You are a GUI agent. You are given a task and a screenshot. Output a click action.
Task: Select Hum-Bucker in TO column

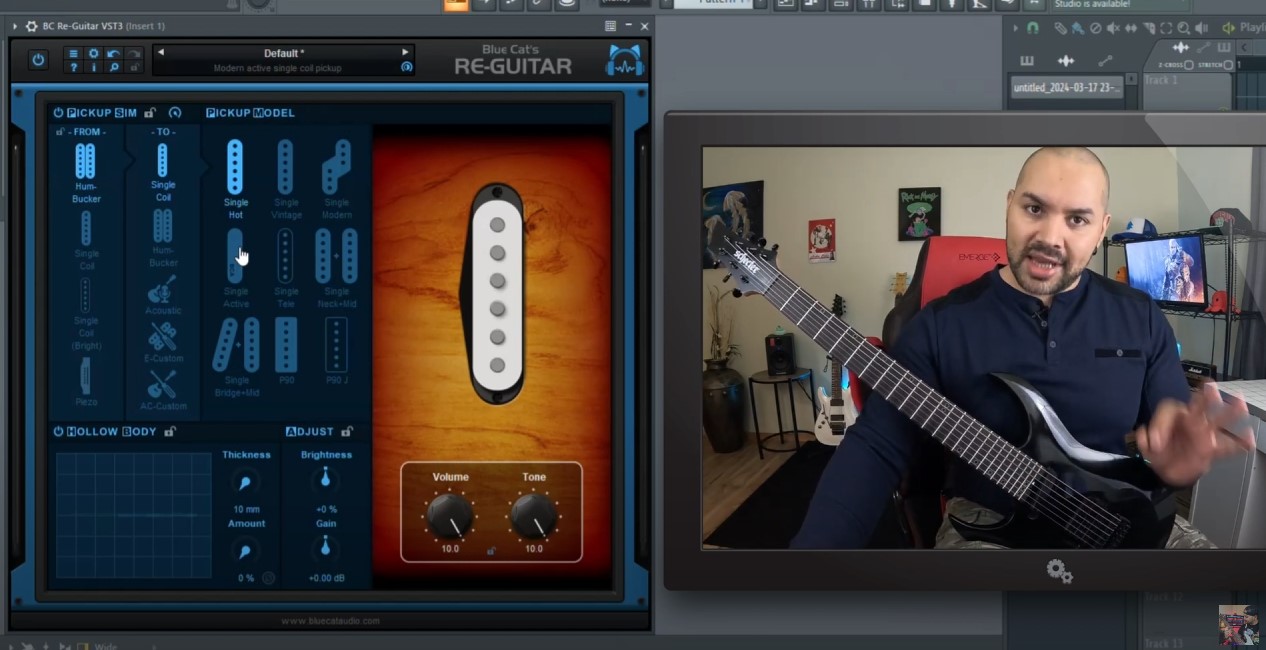tap(163, 238)
